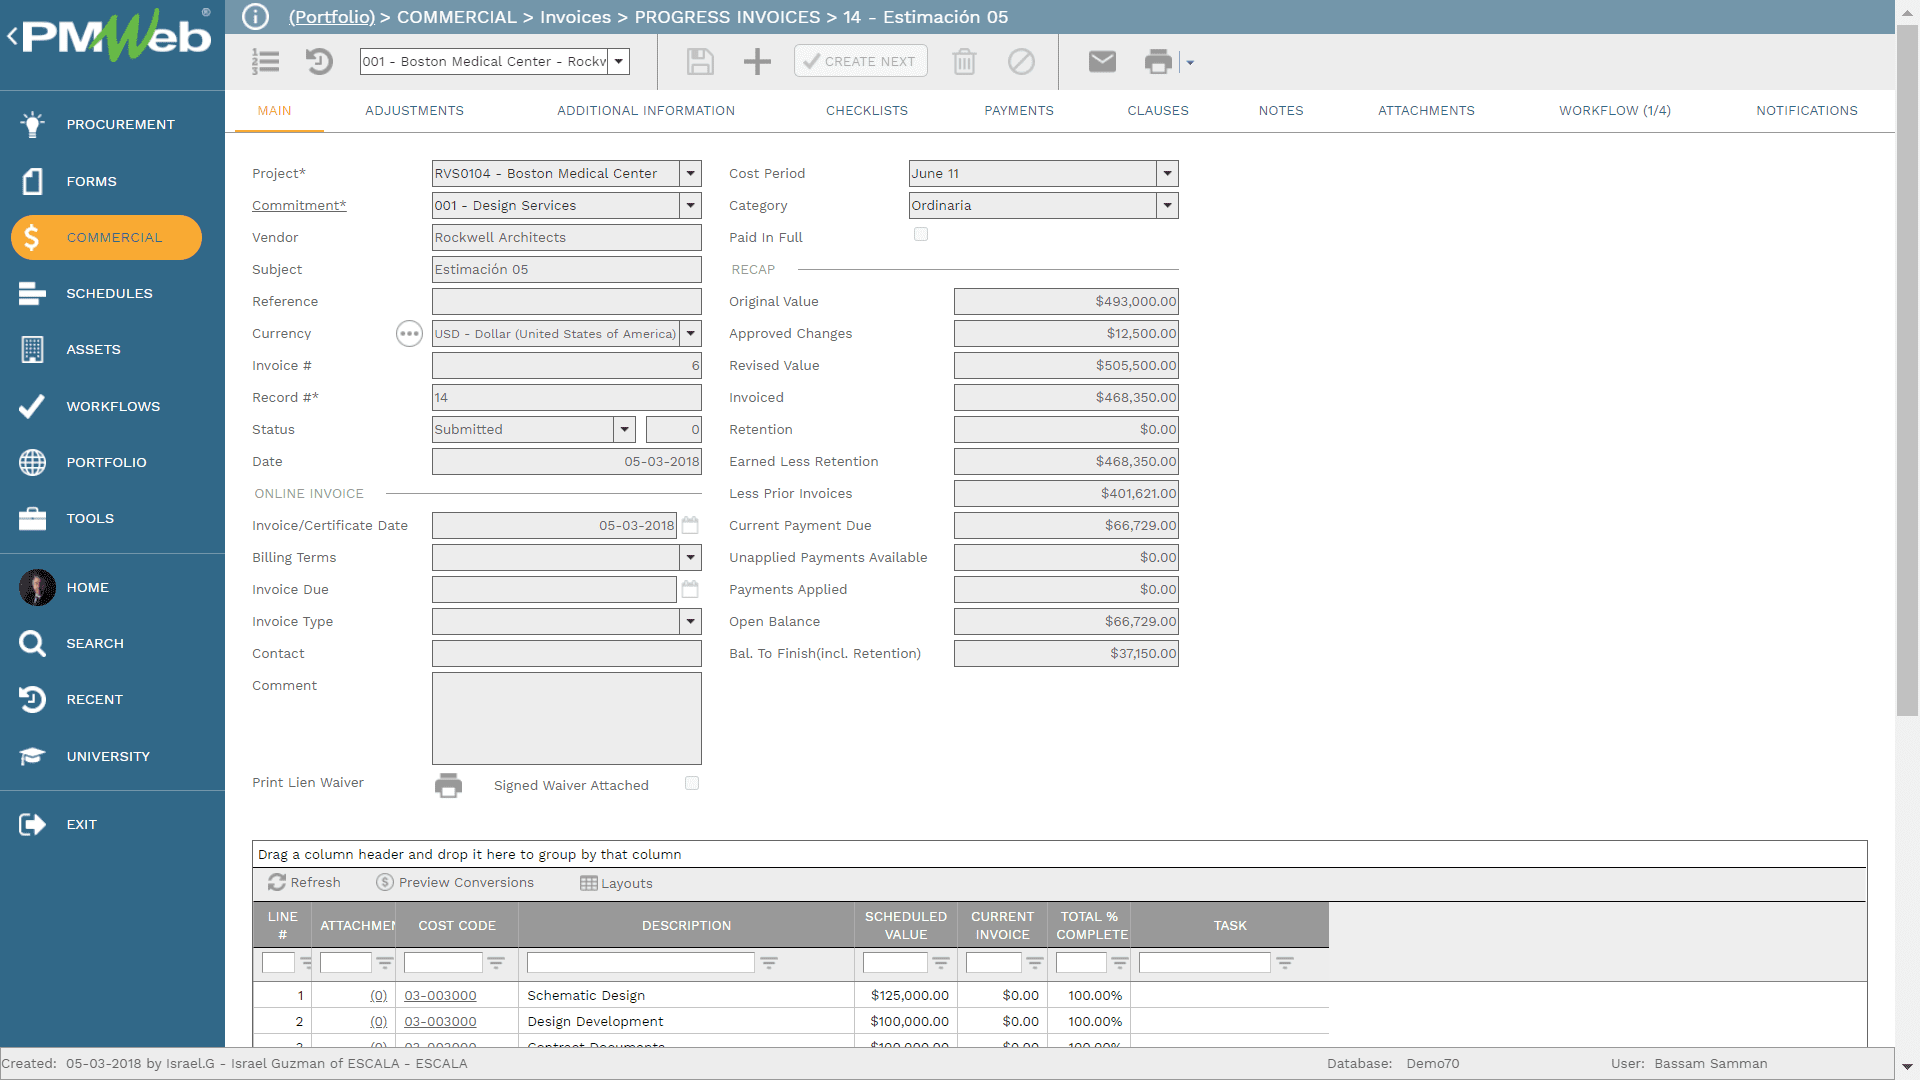The image size is (1920, 1080).
Task: Open cost code 03-003000 for Schematic Design
Action: 440,996
